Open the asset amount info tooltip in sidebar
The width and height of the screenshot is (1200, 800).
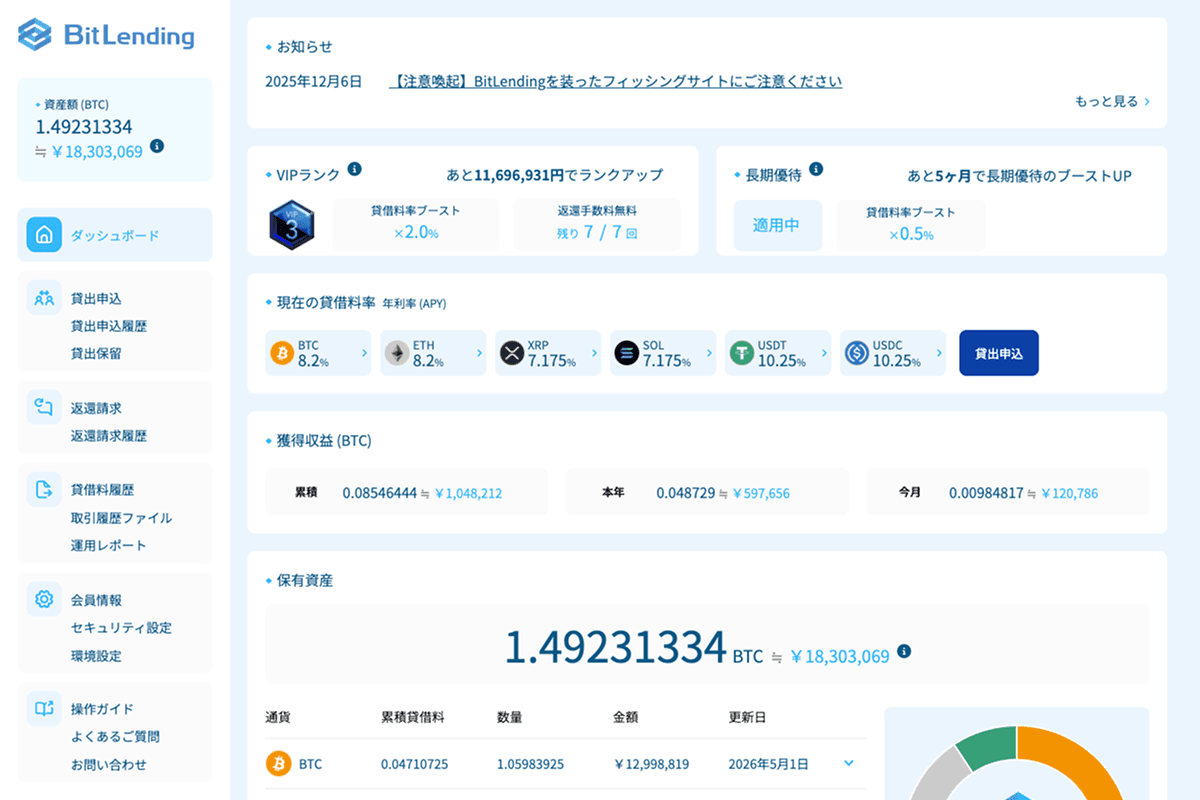[157, 146]
